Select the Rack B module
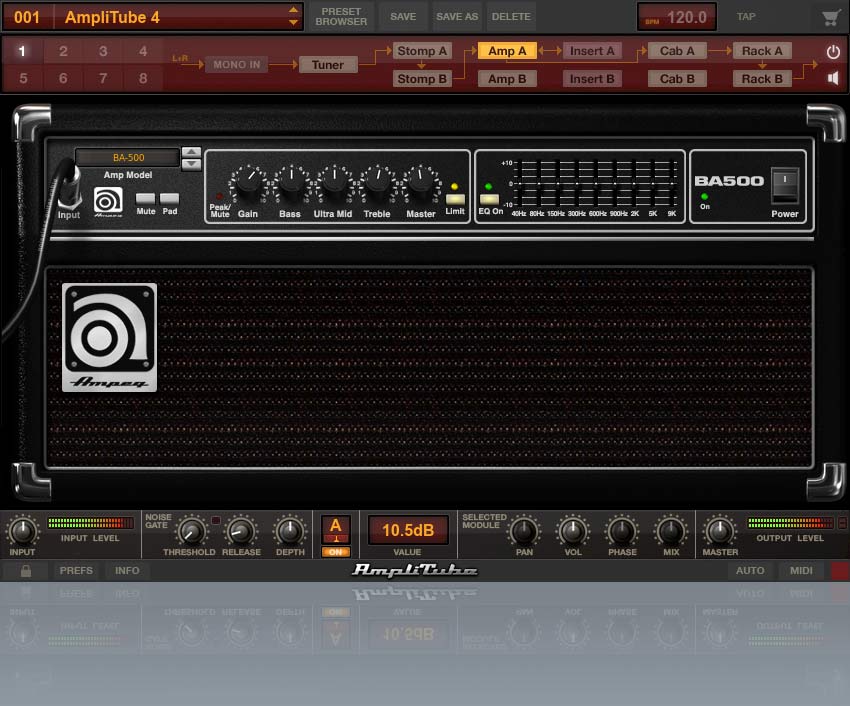Viewport: 850px width, 706px height. click(762, 79)
